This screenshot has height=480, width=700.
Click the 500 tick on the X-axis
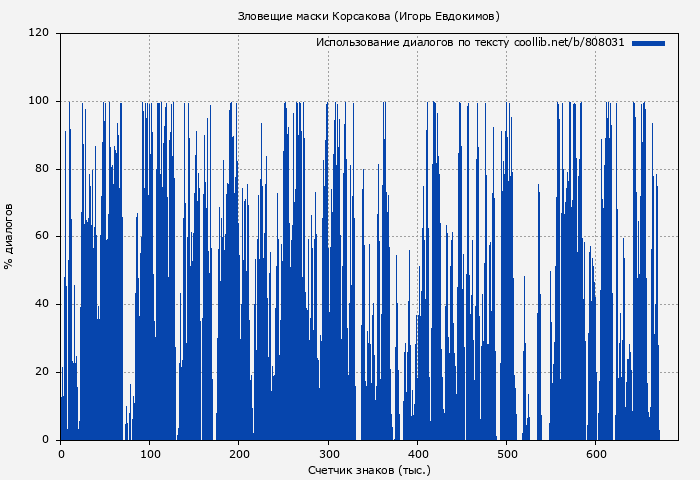click(x=506, y=453)
